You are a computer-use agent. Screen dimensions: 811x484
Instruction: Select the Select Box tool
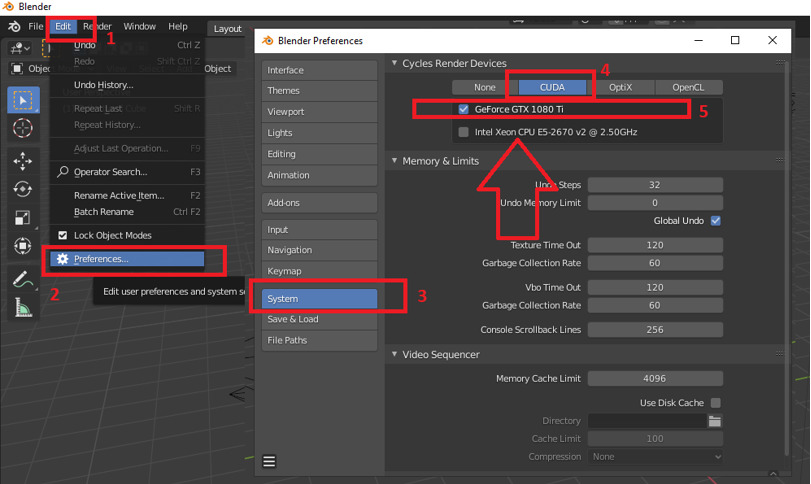22,100
